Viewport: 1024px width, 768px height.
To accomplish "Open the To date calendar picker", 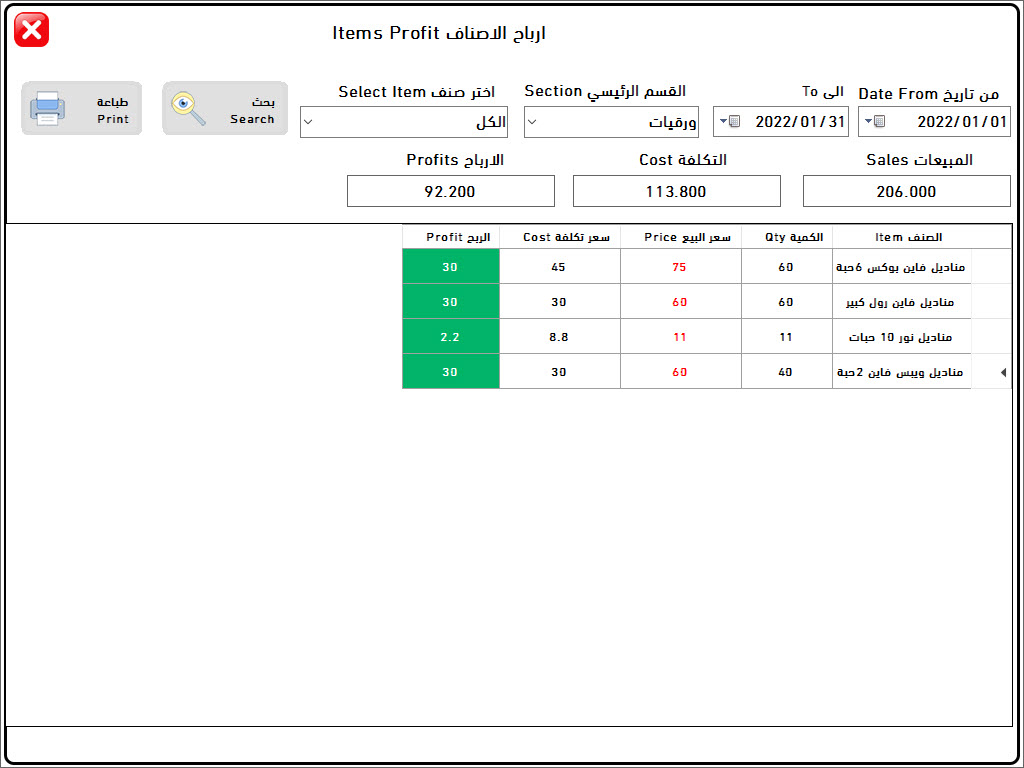I will pos(730,121).
